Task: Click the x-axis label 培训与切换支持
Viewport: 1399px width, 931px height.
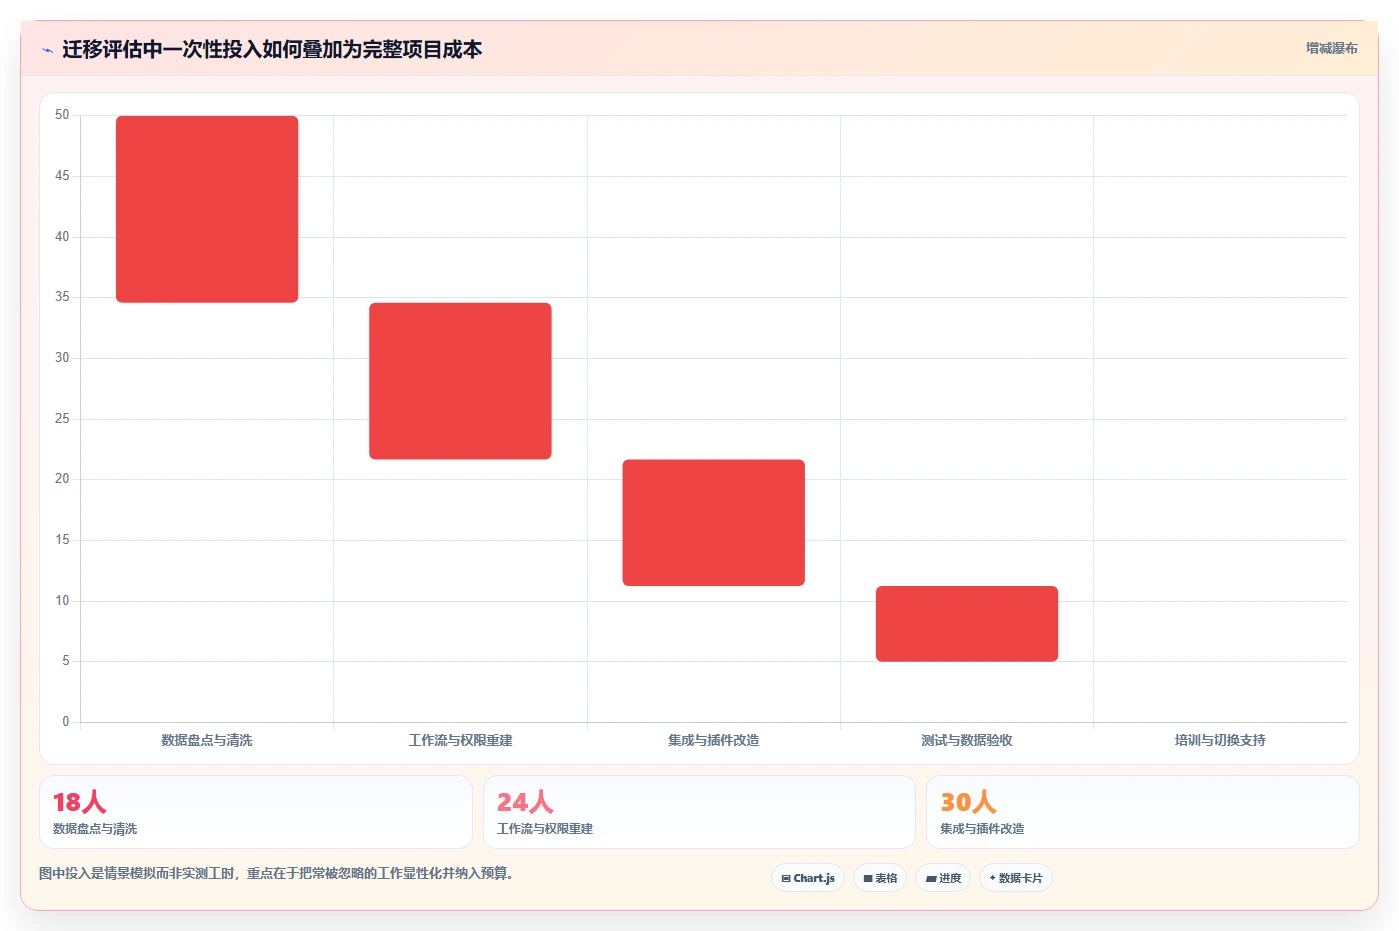Action: [x=1220, y=740]
